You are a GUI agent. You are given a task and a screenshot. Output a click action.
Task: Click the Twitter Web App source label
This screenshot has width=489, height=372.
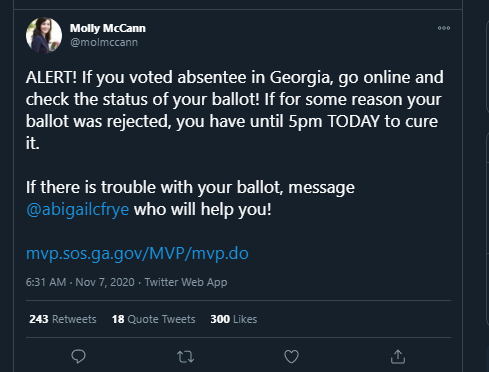click(186, 282)
